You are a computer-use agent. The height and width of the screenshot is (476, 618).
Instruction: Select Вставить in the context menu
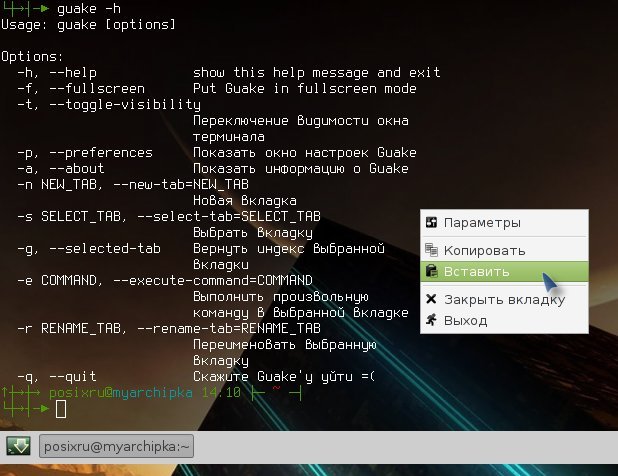[504, 271]
